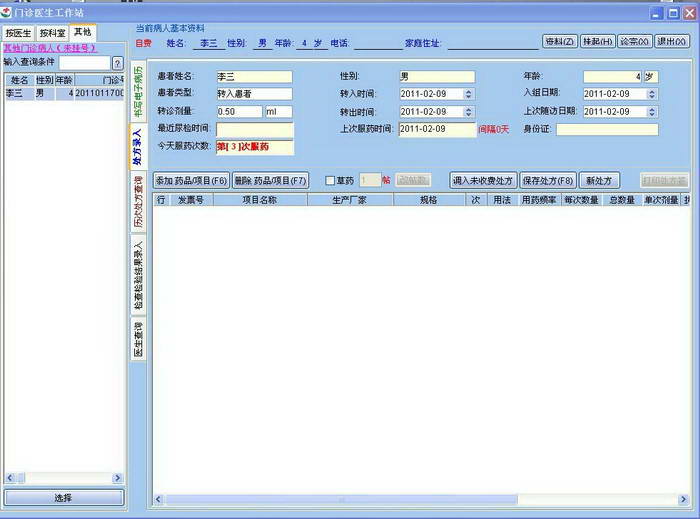Open the 书写电子病历 vertical tab

pyautogui.click(x=138, y=91)
